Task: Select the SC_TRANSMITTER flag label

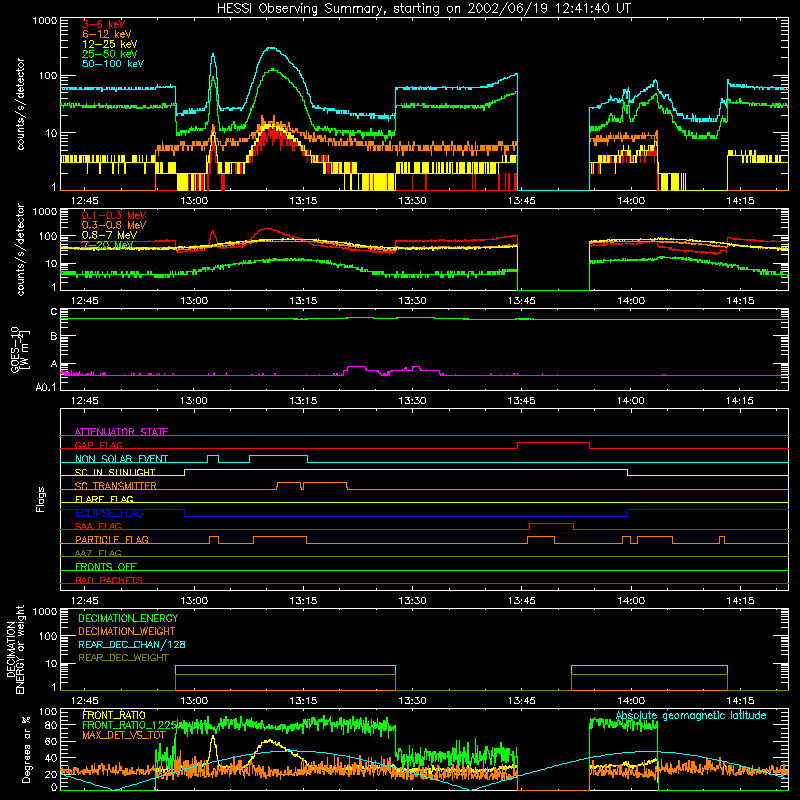Action: pyautogui.click(x=116, y=486)
